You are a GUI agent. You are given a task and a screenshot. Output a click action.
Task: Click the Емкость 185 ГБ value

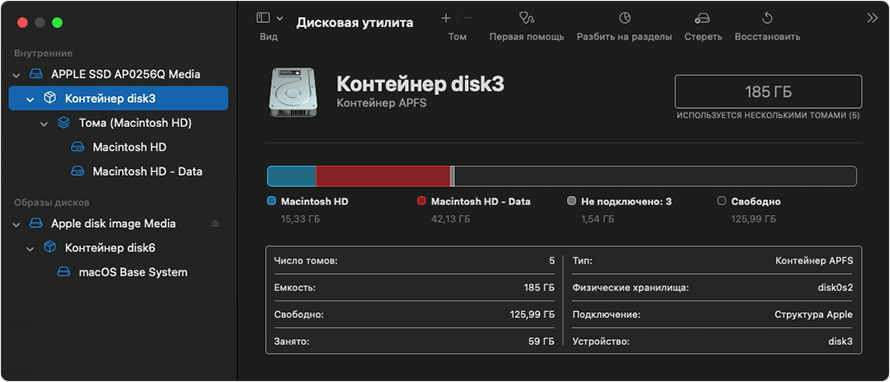[539, 287]
